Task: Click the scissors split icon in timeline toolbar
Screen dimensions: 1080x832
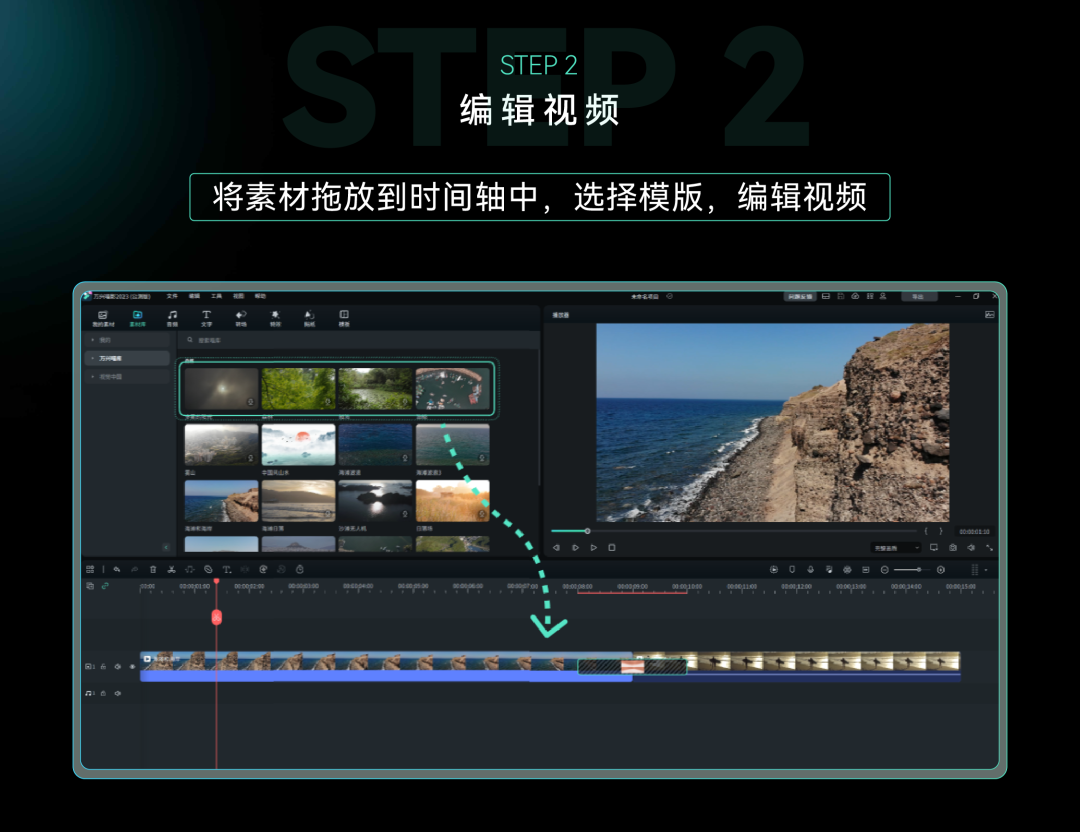Action: (171, 569)
